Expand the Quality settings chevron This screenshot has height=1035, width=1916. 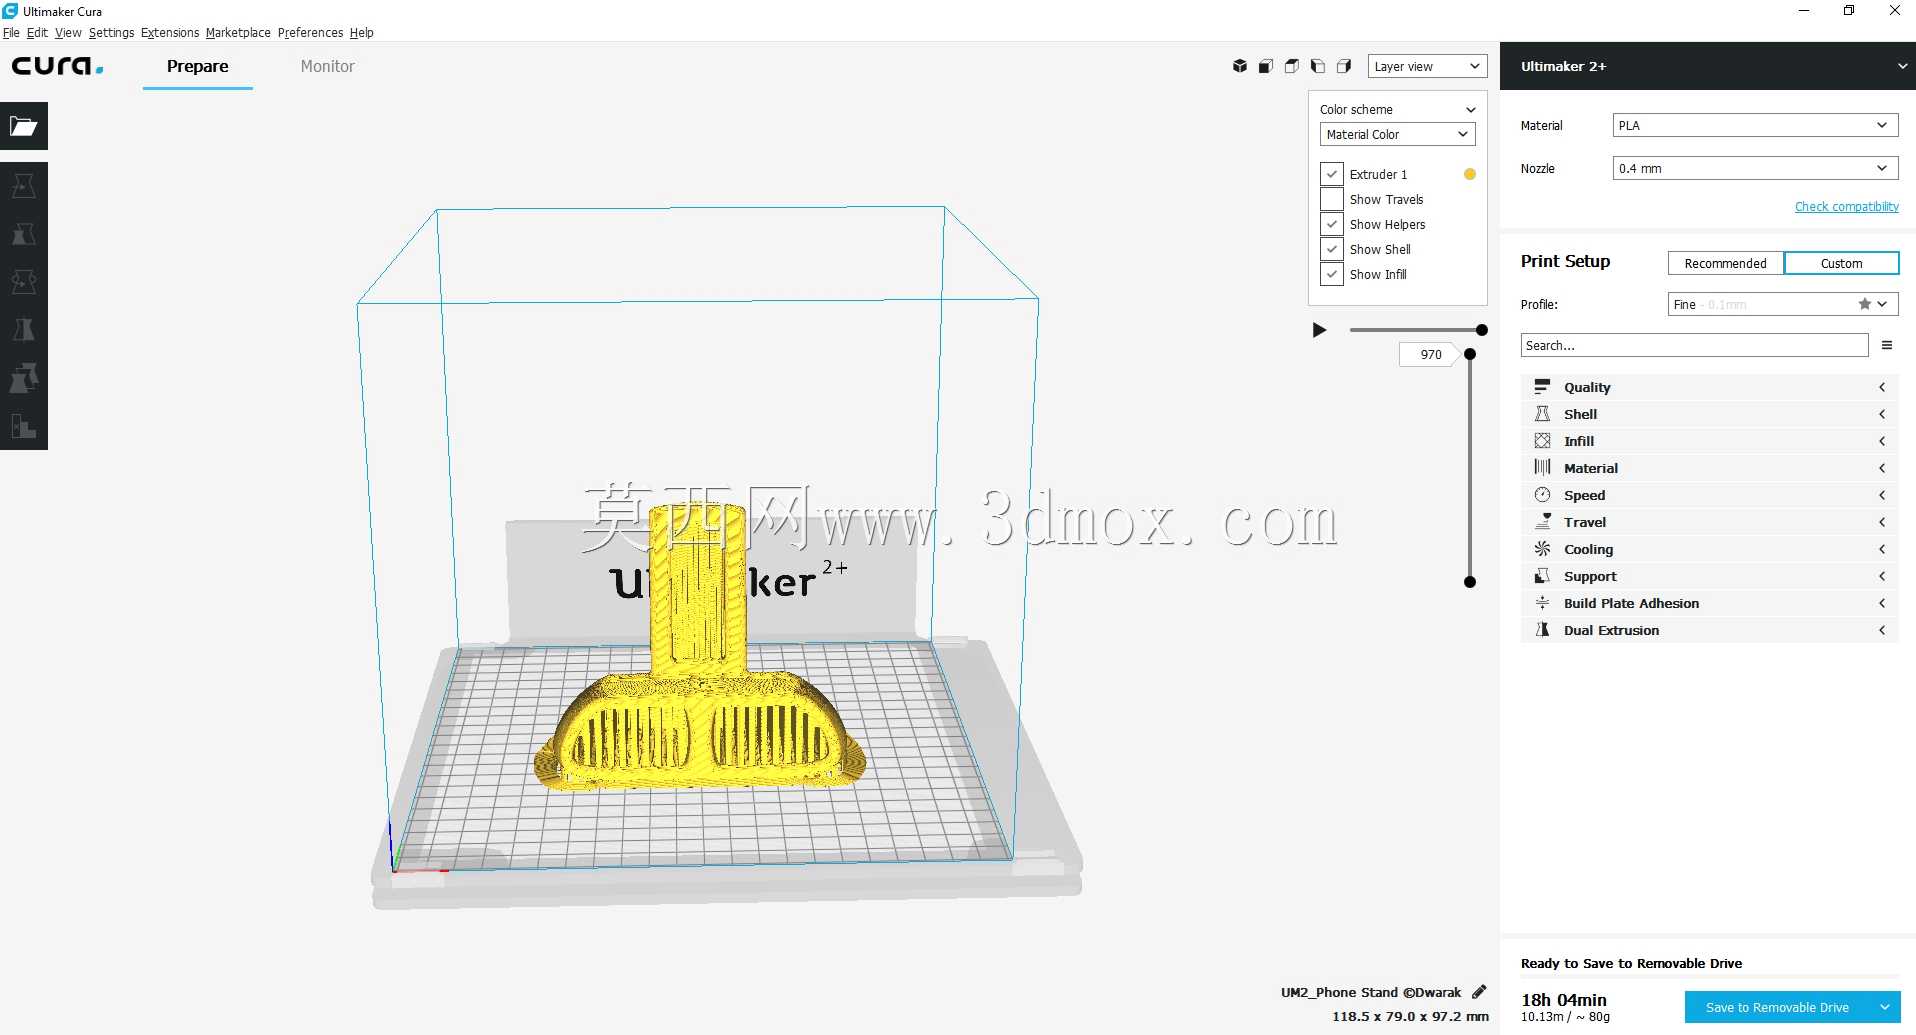point(1882,387)
